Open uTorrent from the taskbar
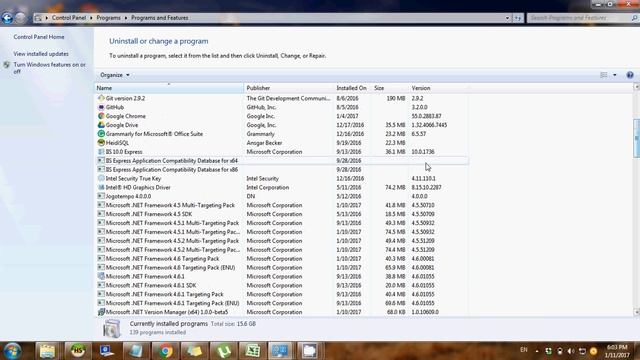 pyautogui.click(x=224, y=351)
